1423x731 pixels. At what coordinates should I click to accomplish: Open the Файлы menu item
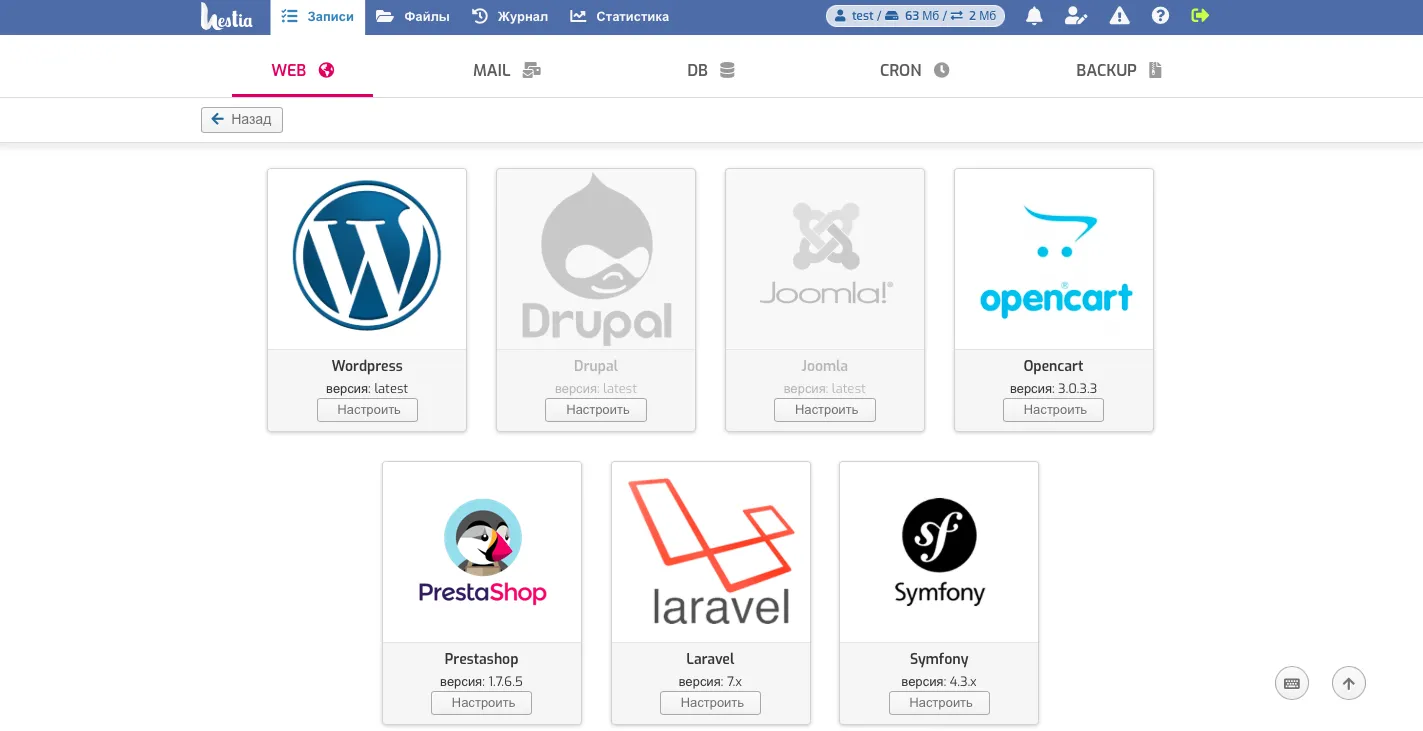point(413,17)
